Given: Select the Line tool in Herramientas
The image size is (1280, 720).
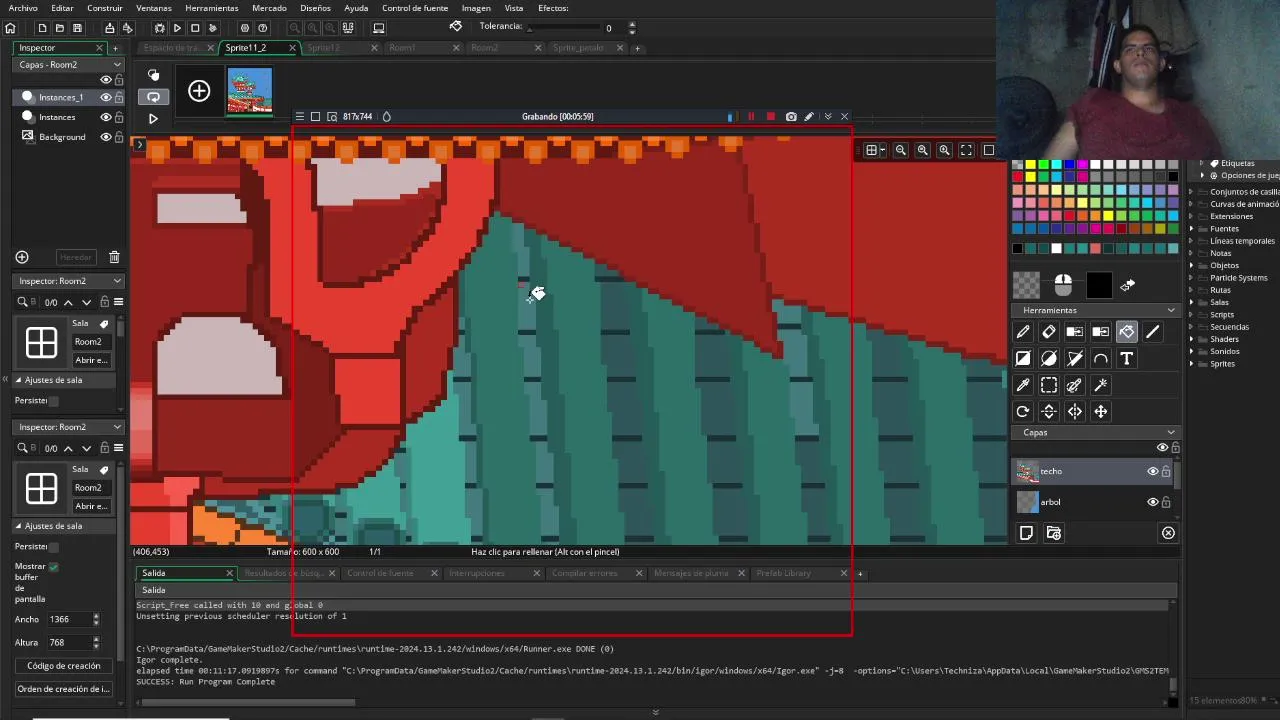Looking at the screenshot, I should [1153, 332].
